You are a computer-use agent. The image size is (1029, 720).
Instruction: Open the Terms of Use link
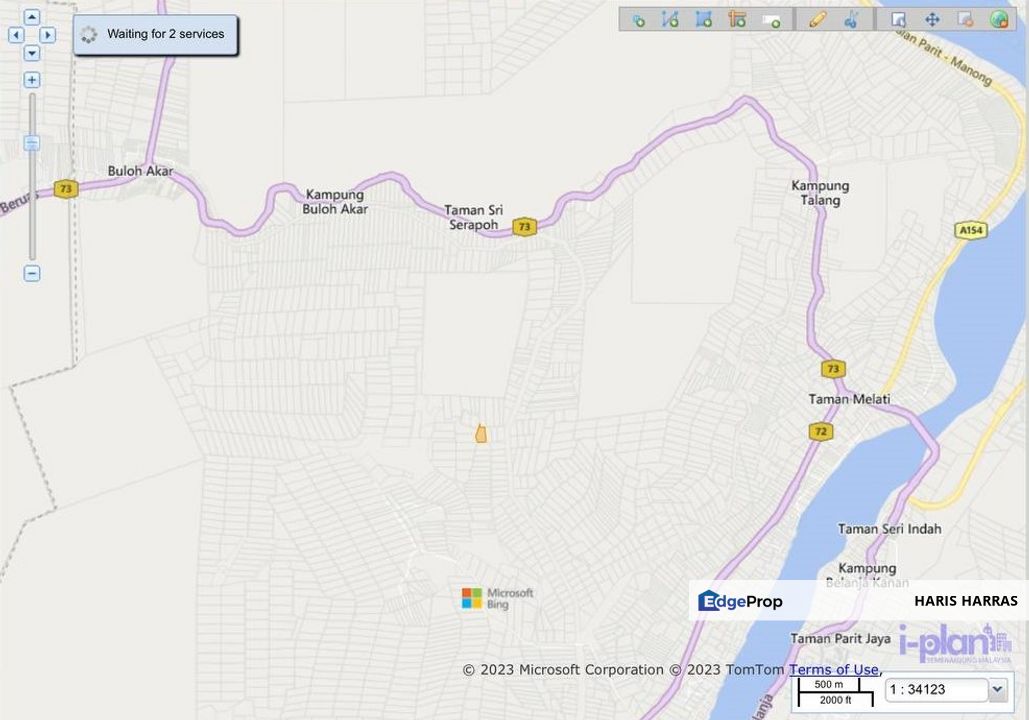[834, 669]
